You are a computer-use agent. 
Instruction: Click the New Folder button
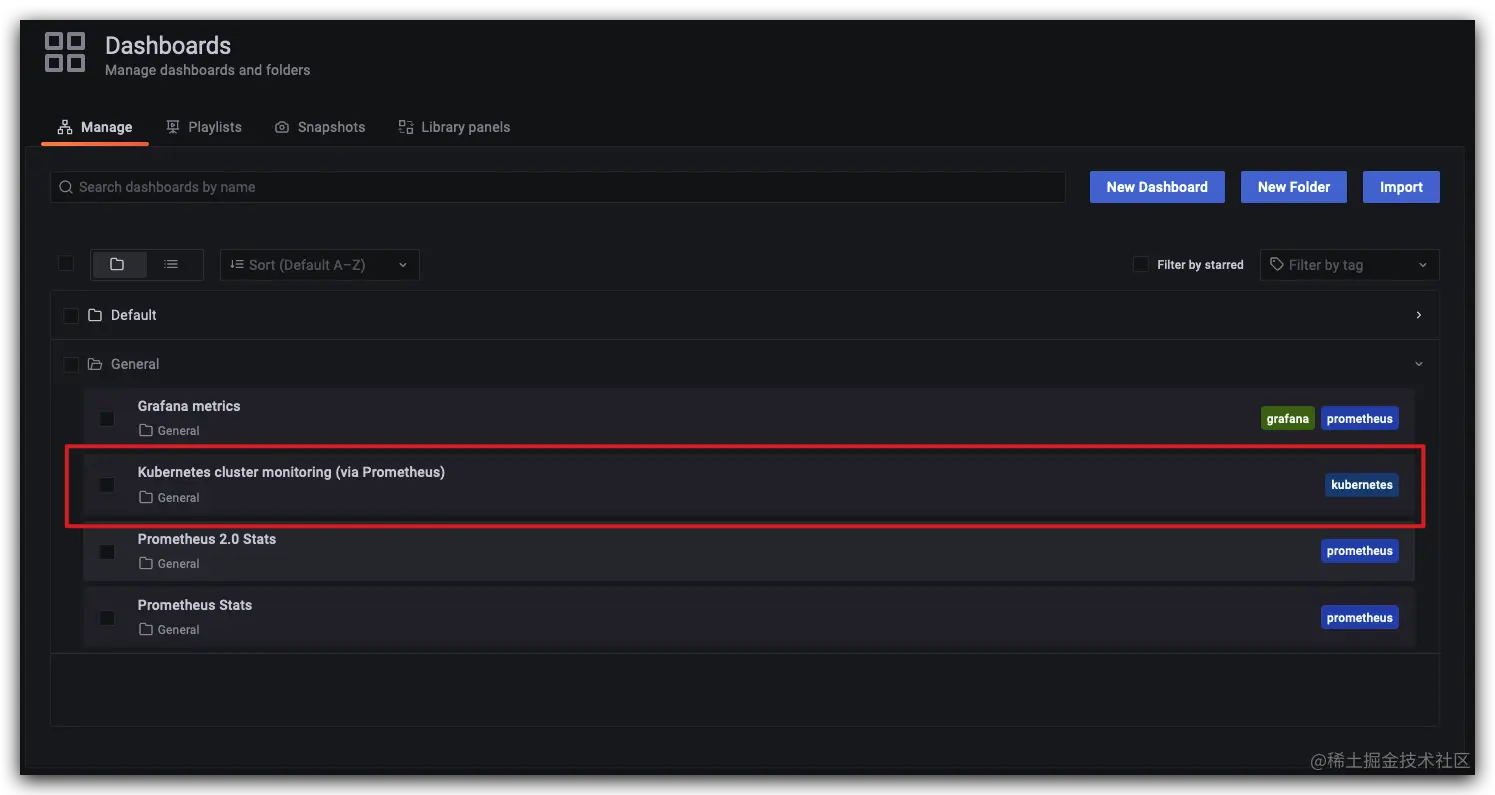pyautogui.click(x=1294, y=187)
